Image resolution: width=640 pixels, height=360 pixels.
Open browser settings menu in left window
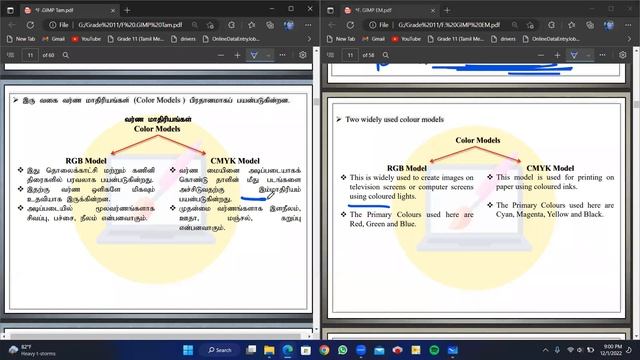click(308, 25)
